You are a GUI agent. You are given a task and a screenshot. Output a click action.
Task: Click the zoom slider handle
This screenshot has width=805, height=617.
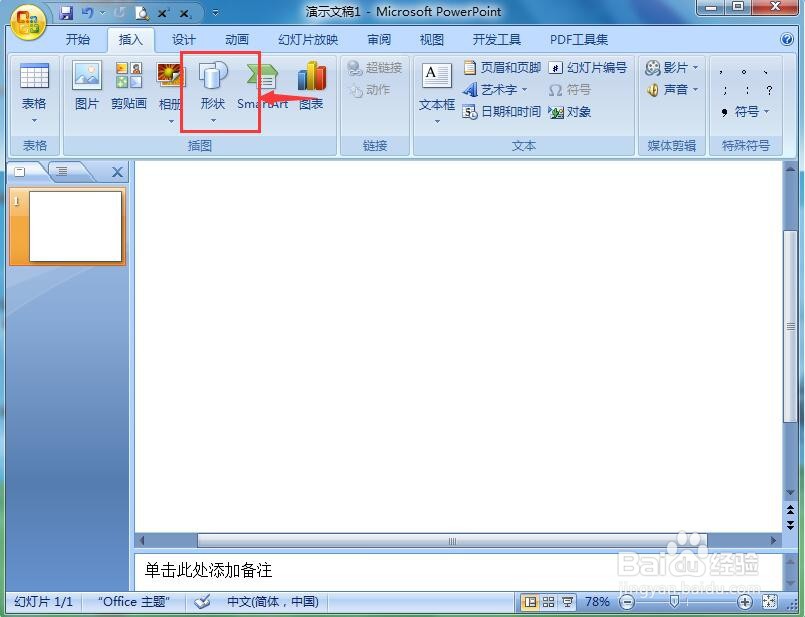pyautogui.click(x=675, y=602)
